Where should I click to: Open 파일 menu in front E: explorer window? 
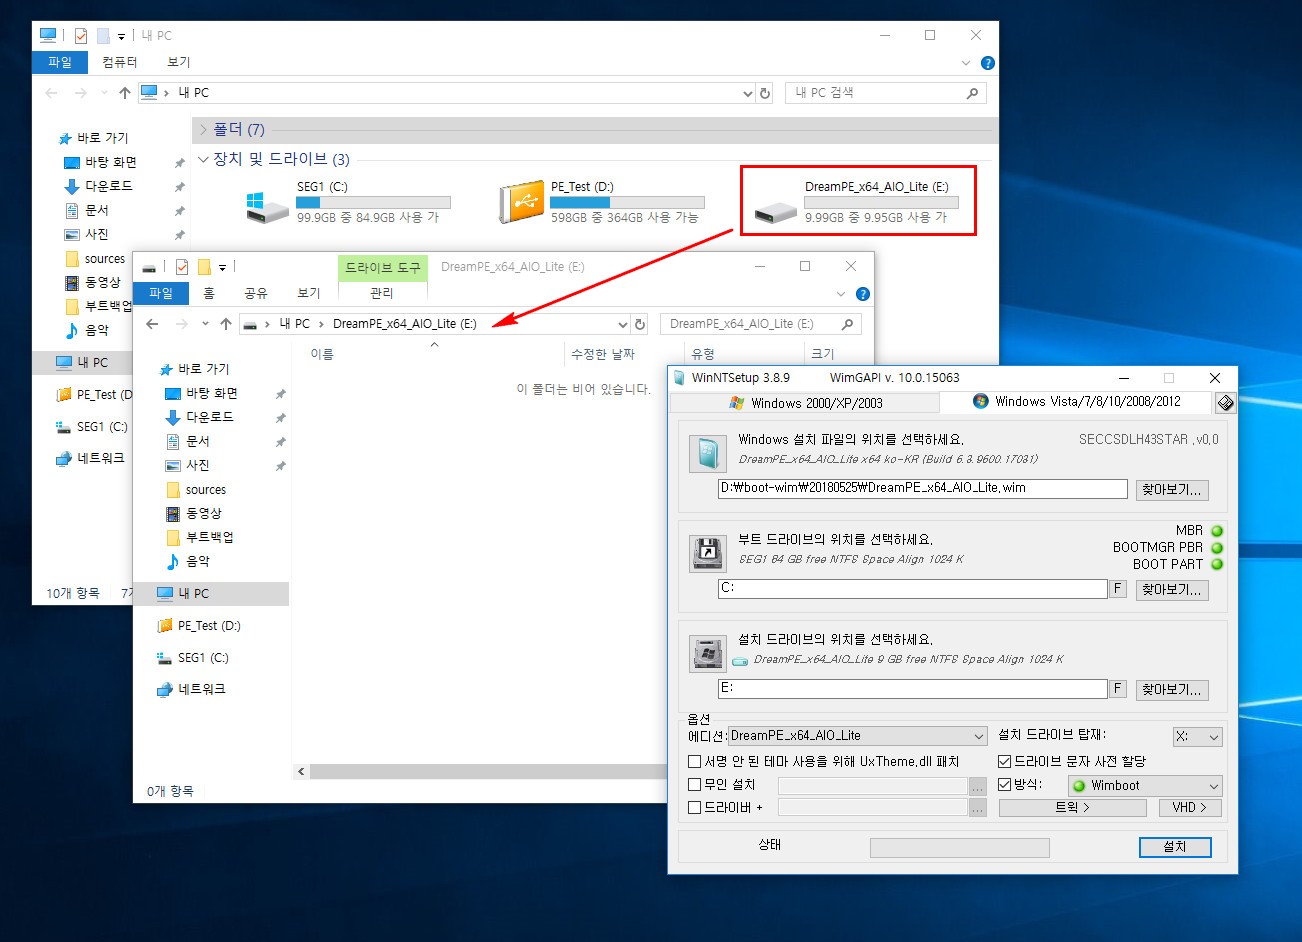tap(161, 293)
